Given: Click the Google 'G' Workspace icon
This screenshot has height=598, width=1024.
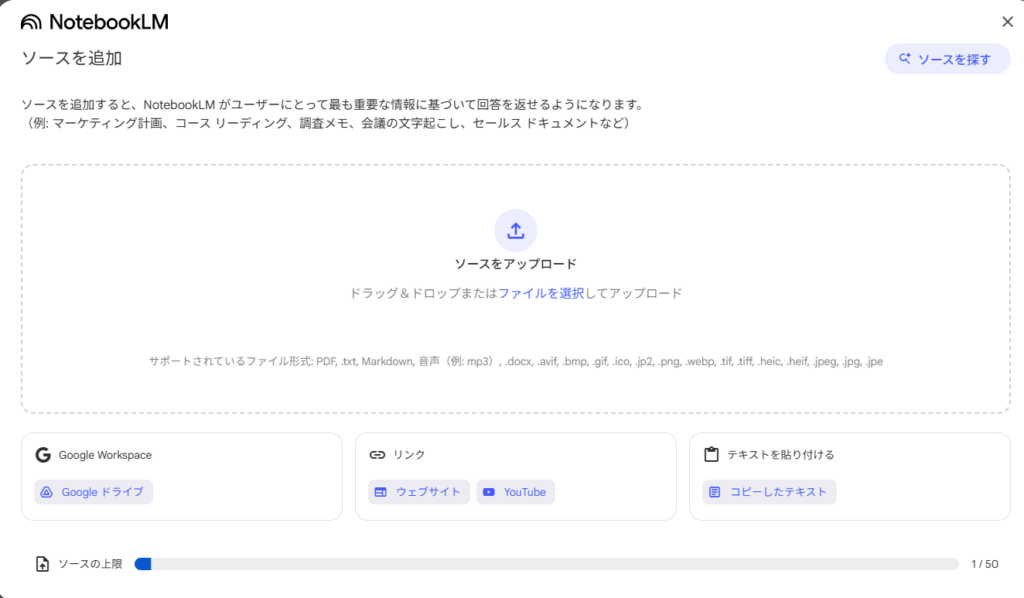Looking at the screenshot, I should pyautogui.click(x=43, y=455).
